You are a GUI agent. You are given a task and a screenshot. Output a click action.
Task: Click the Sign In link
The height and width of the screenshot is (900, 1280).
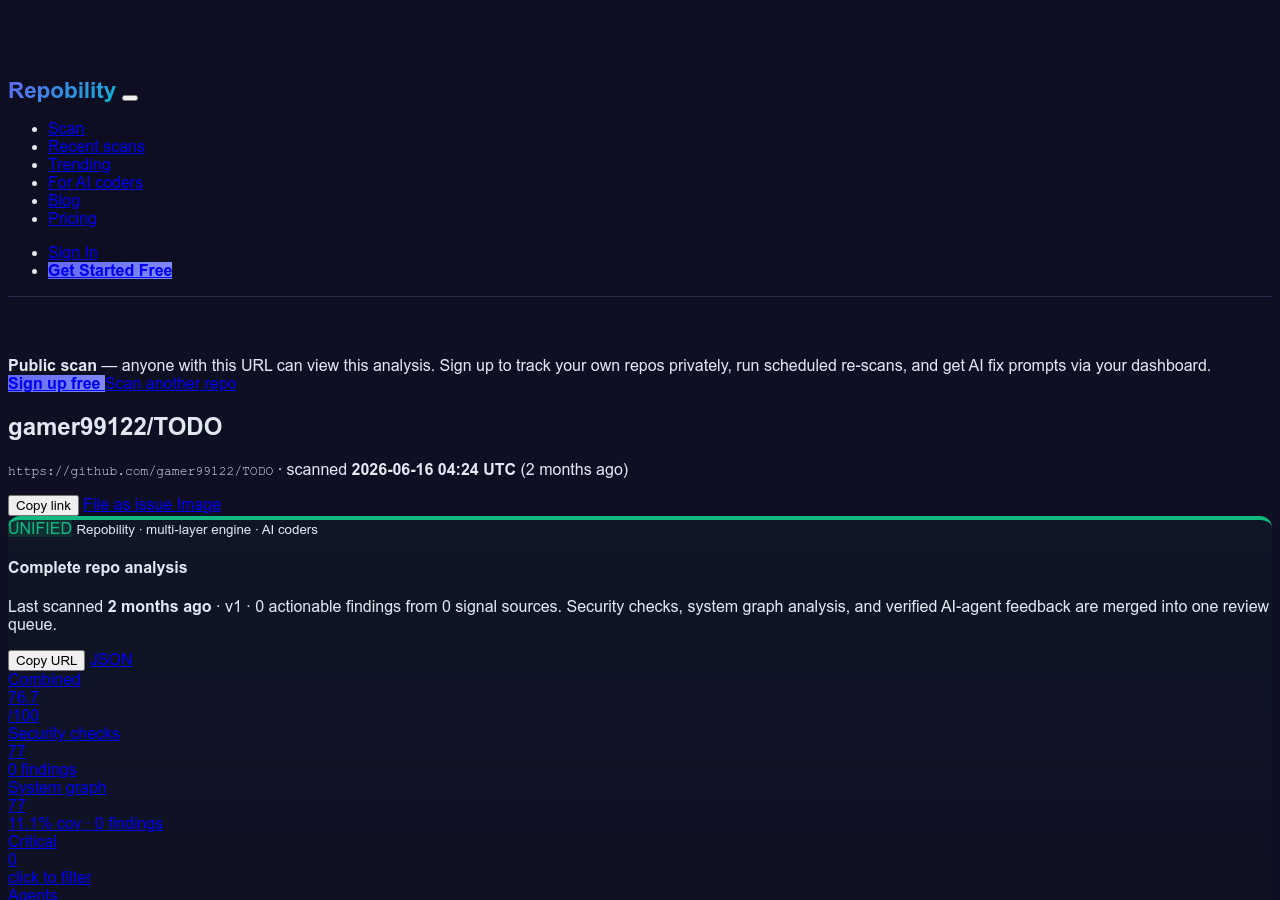click(73, 252)
